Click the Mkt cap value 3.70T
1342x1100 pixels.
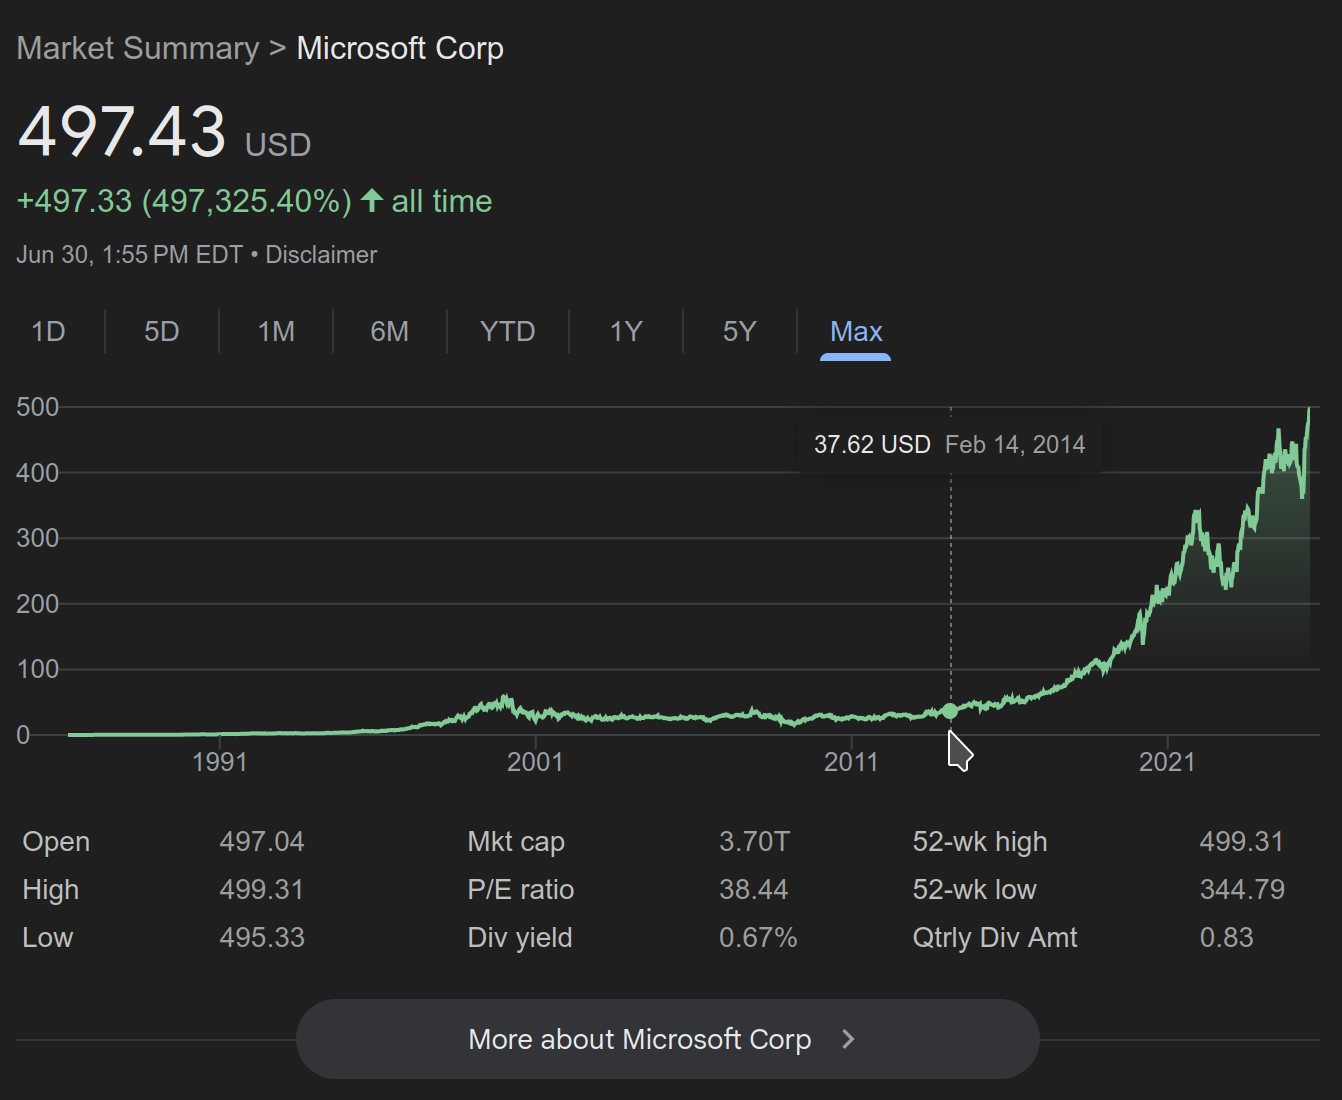[754, 841]
